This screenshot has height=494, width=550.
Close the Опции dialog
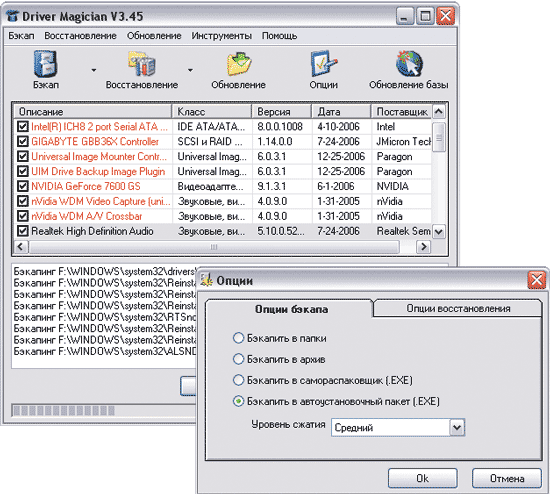pos(537,280)
